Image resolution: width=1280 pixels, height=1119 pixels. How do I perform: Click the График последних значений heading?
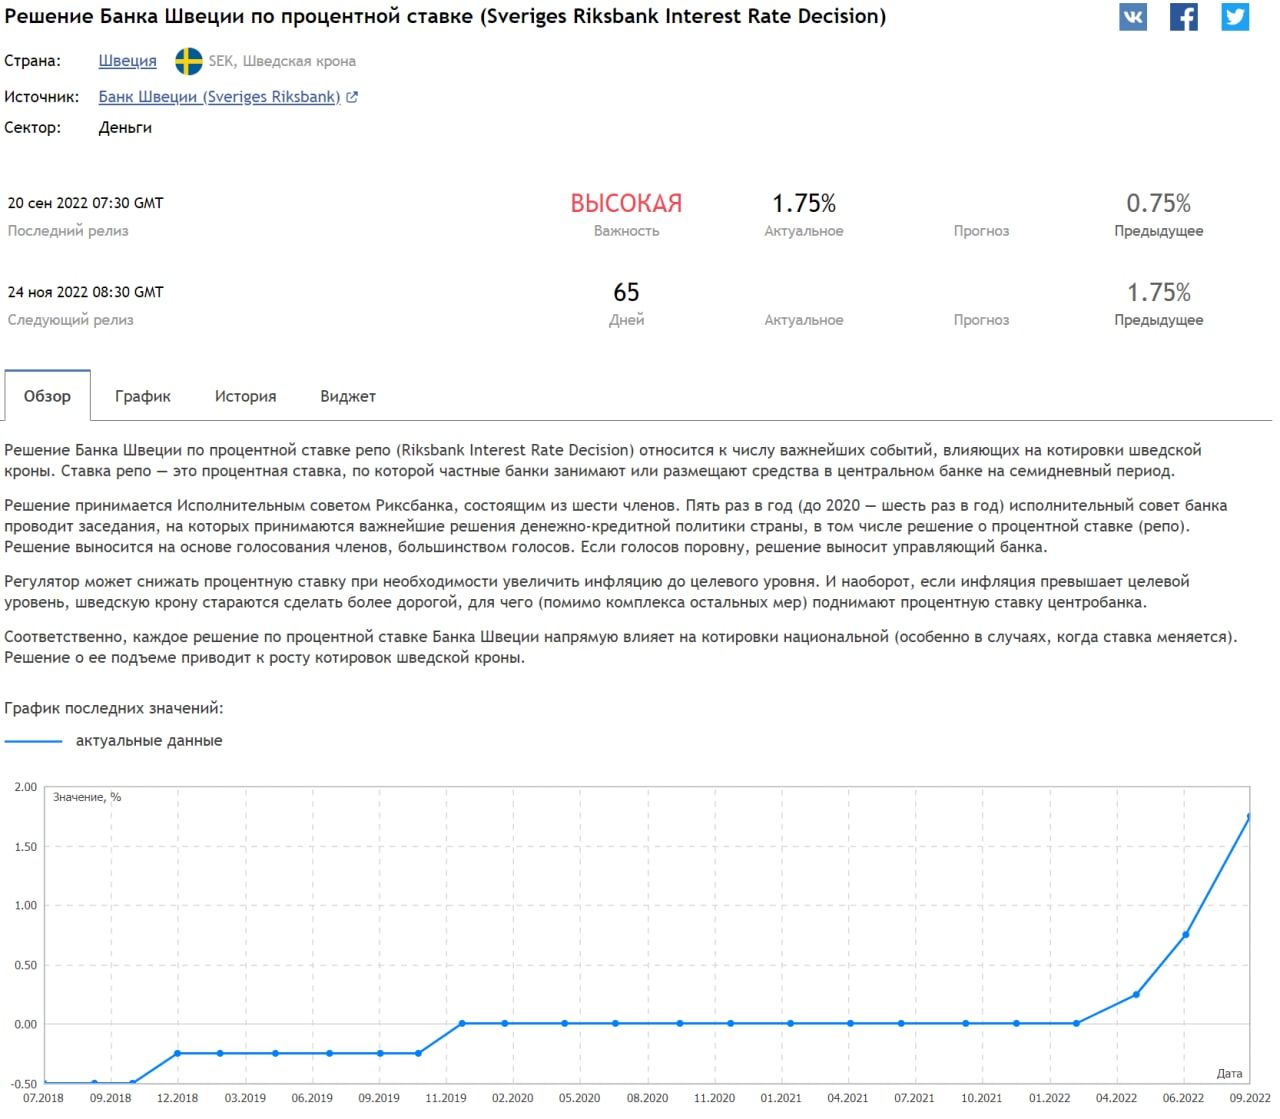[x=114, y=708]
